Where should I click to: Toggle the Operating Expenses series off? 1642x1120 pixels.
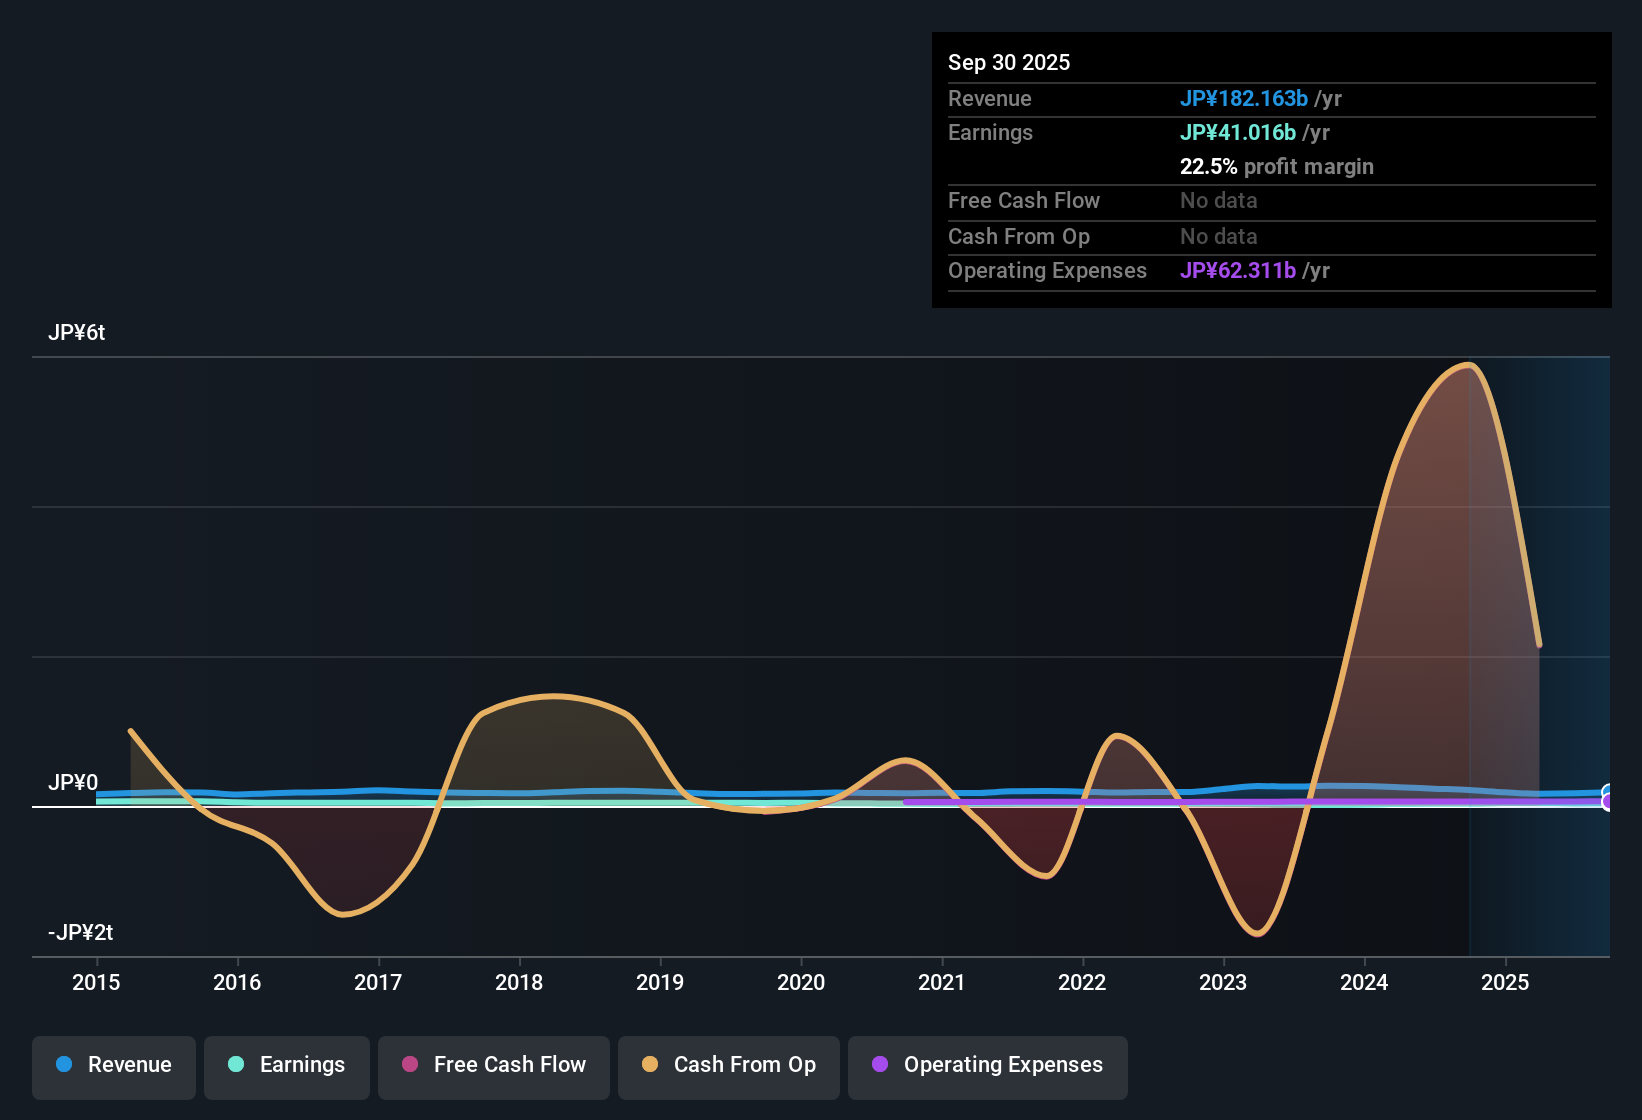click(987, 1065)
